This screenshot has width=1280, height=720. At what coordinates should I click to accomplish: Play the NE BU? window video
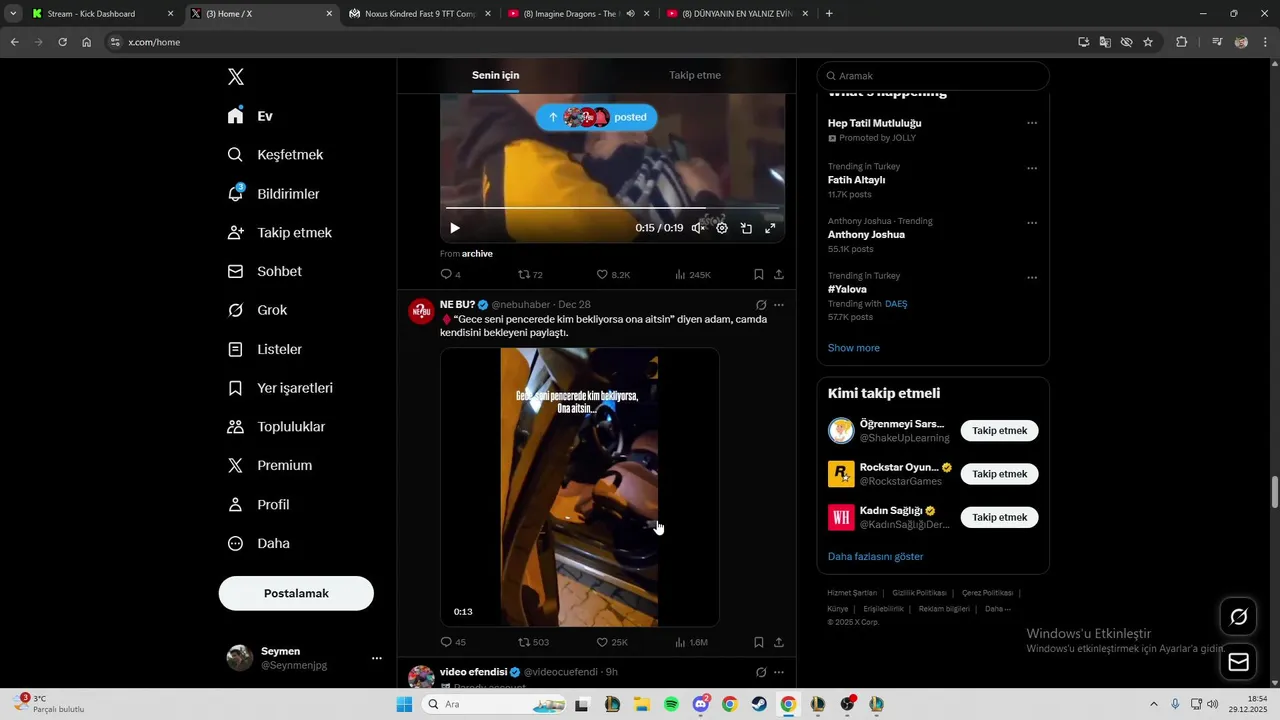(580, 487)
